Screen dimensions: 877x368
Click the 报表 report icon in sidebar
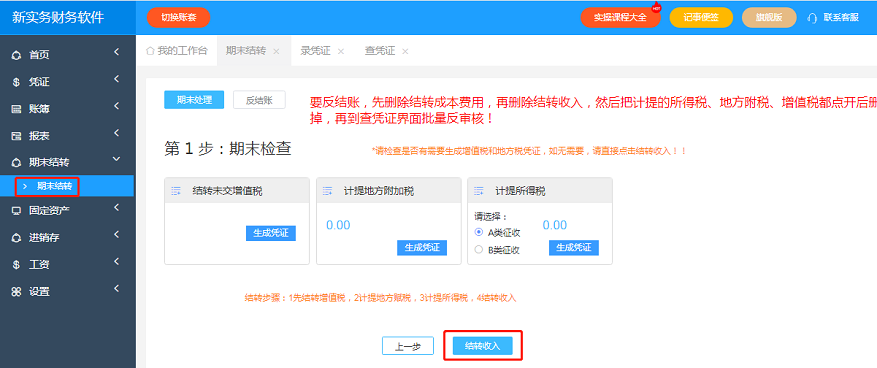[16, 136]
